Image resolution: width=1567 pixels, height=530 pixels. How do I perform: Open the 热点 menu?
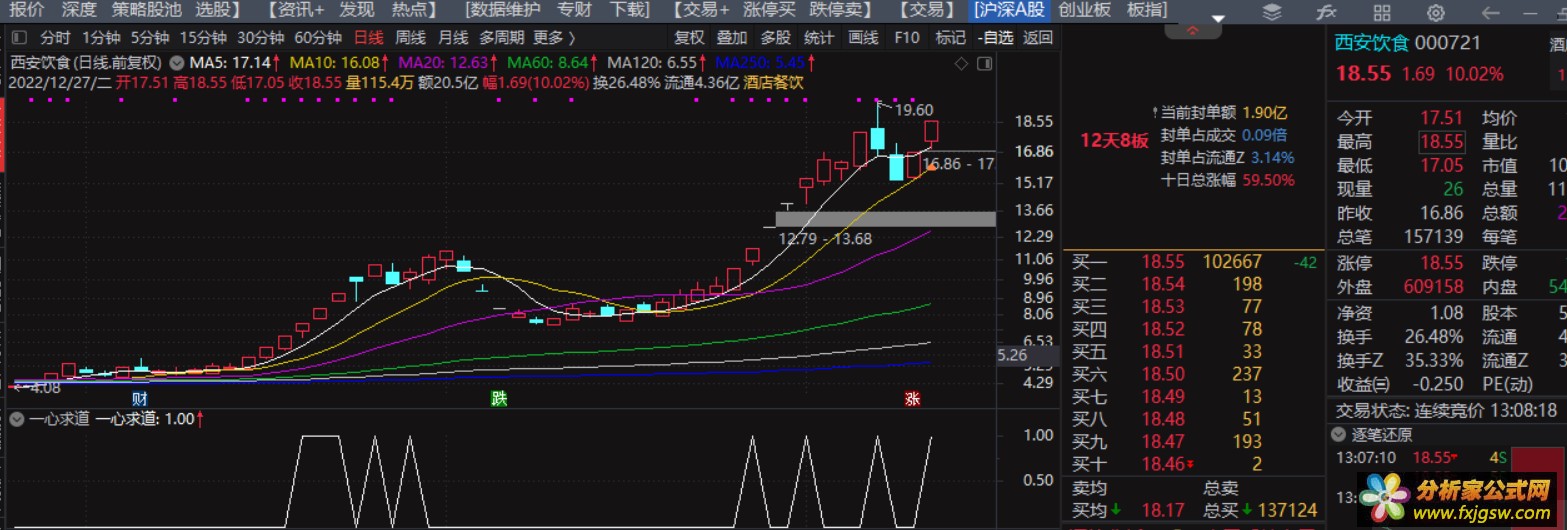[414, 10]
